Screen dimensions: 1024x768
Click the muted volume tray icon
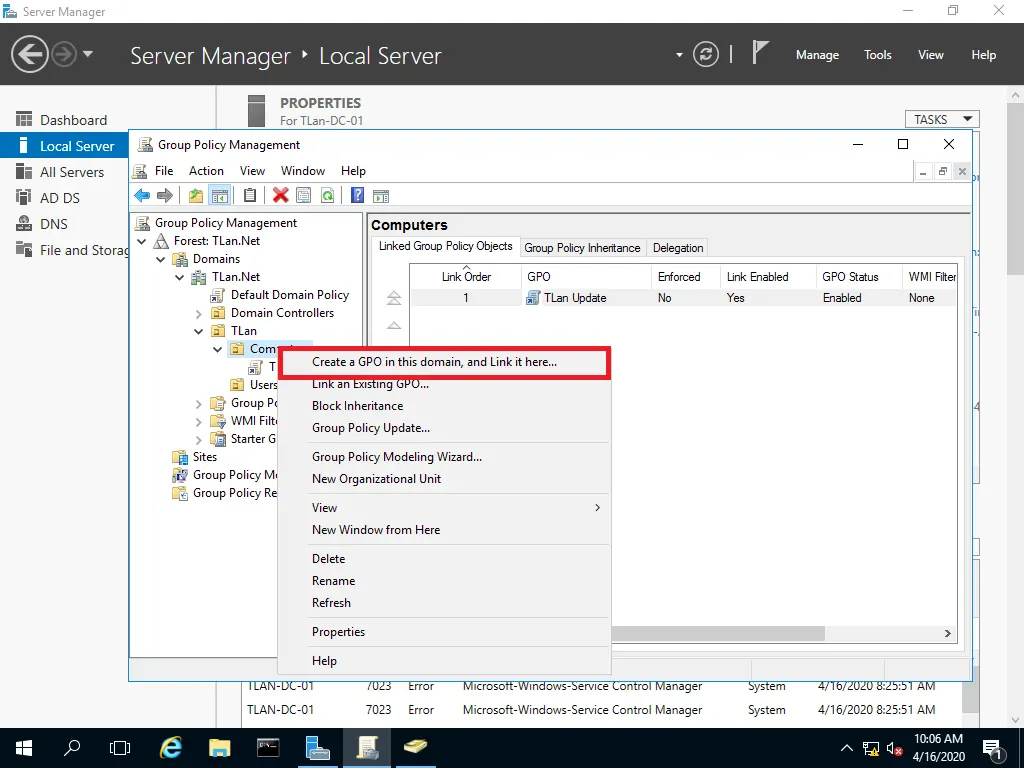click(894, 749)
